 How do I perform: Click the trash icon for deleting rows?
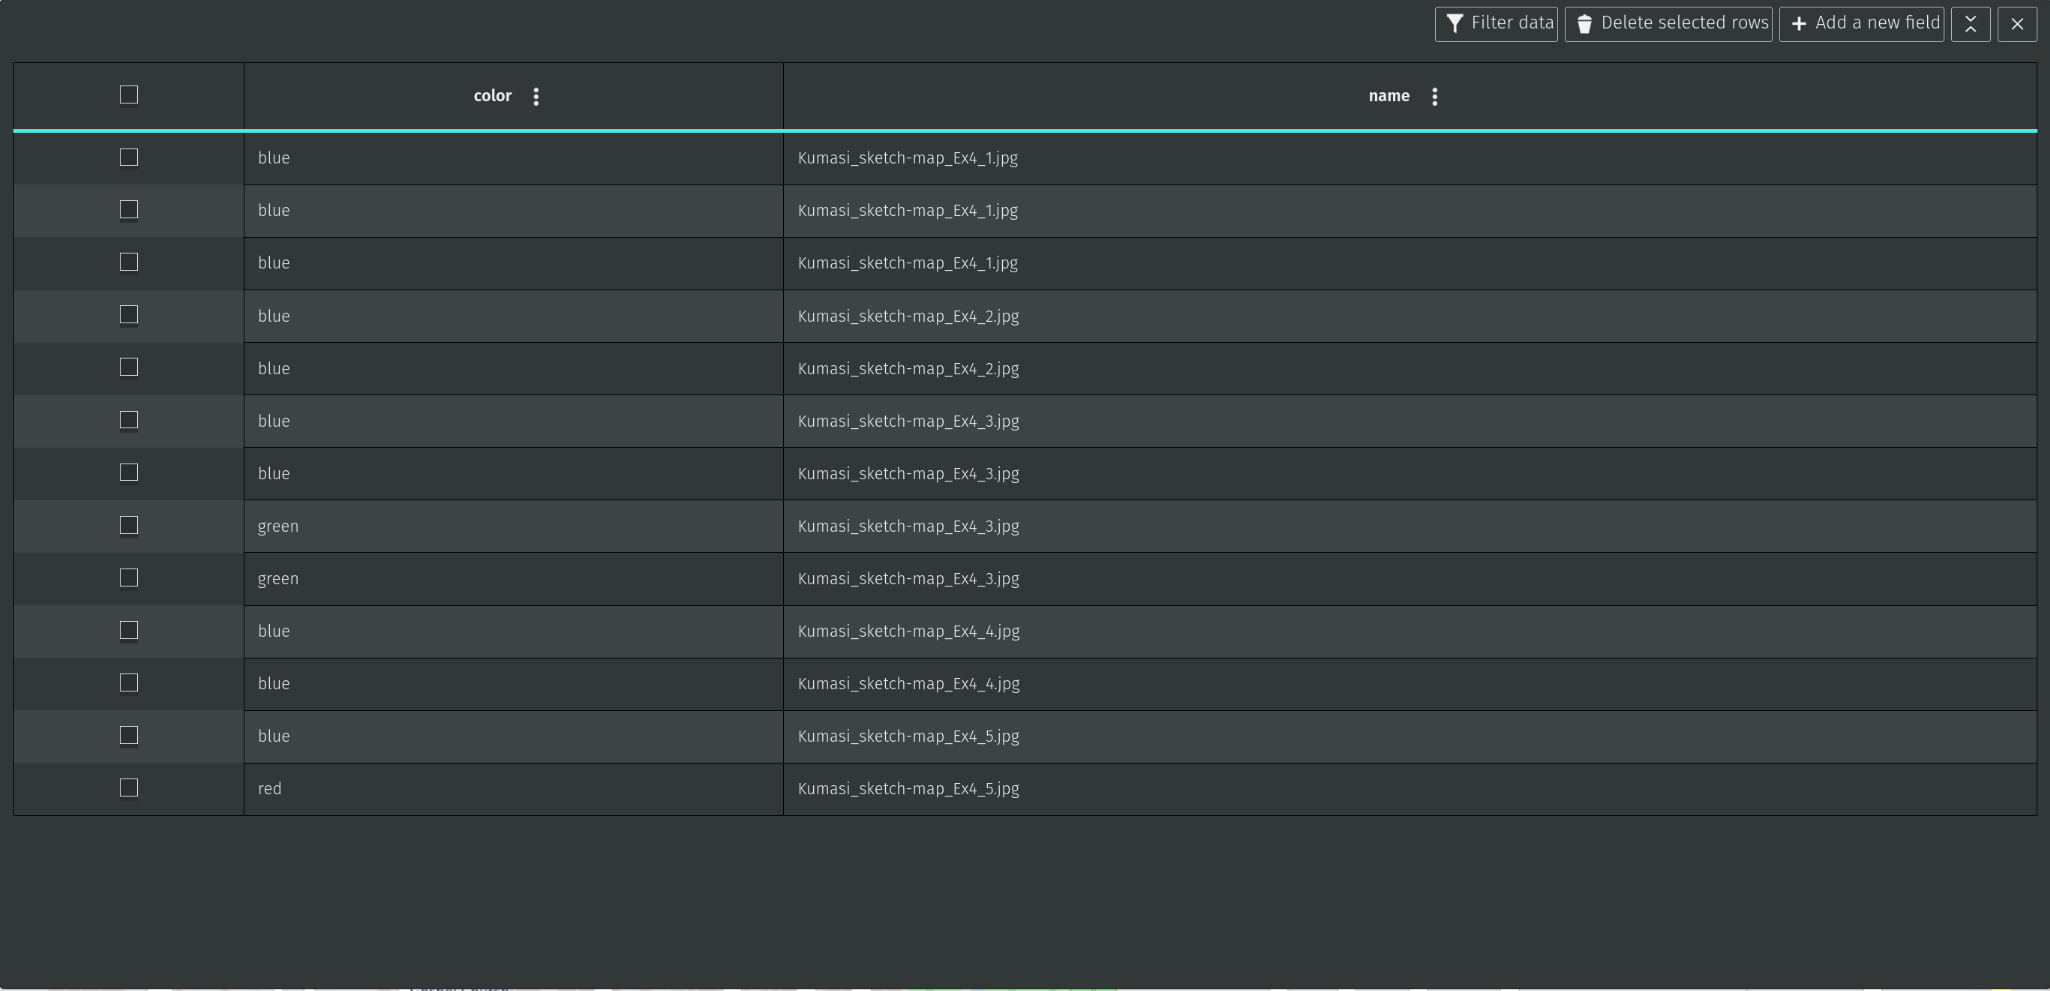(1584, 24)
